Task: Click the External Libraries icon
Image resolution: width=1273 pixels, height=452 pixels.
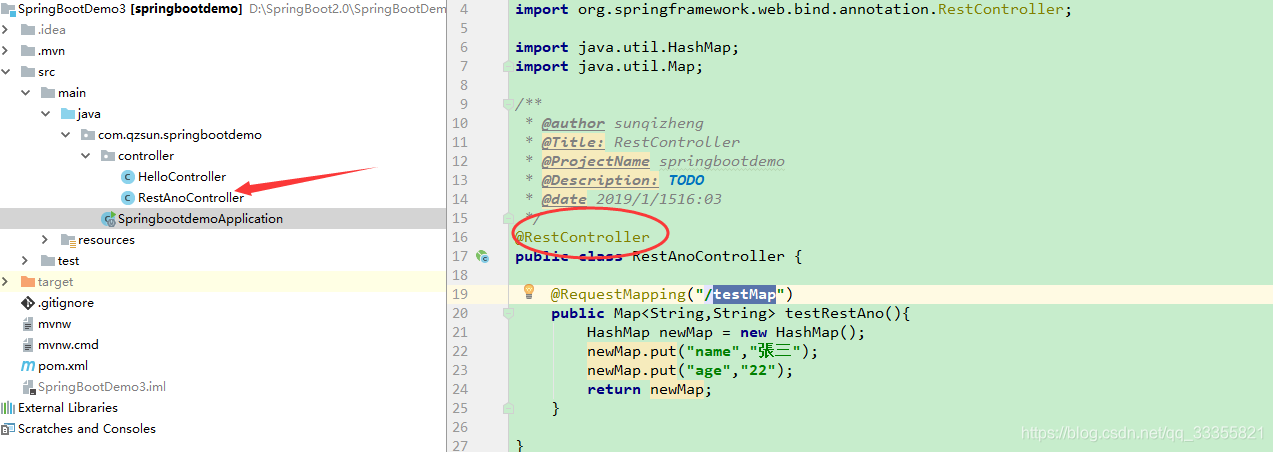Action: (x=9, y=408)
